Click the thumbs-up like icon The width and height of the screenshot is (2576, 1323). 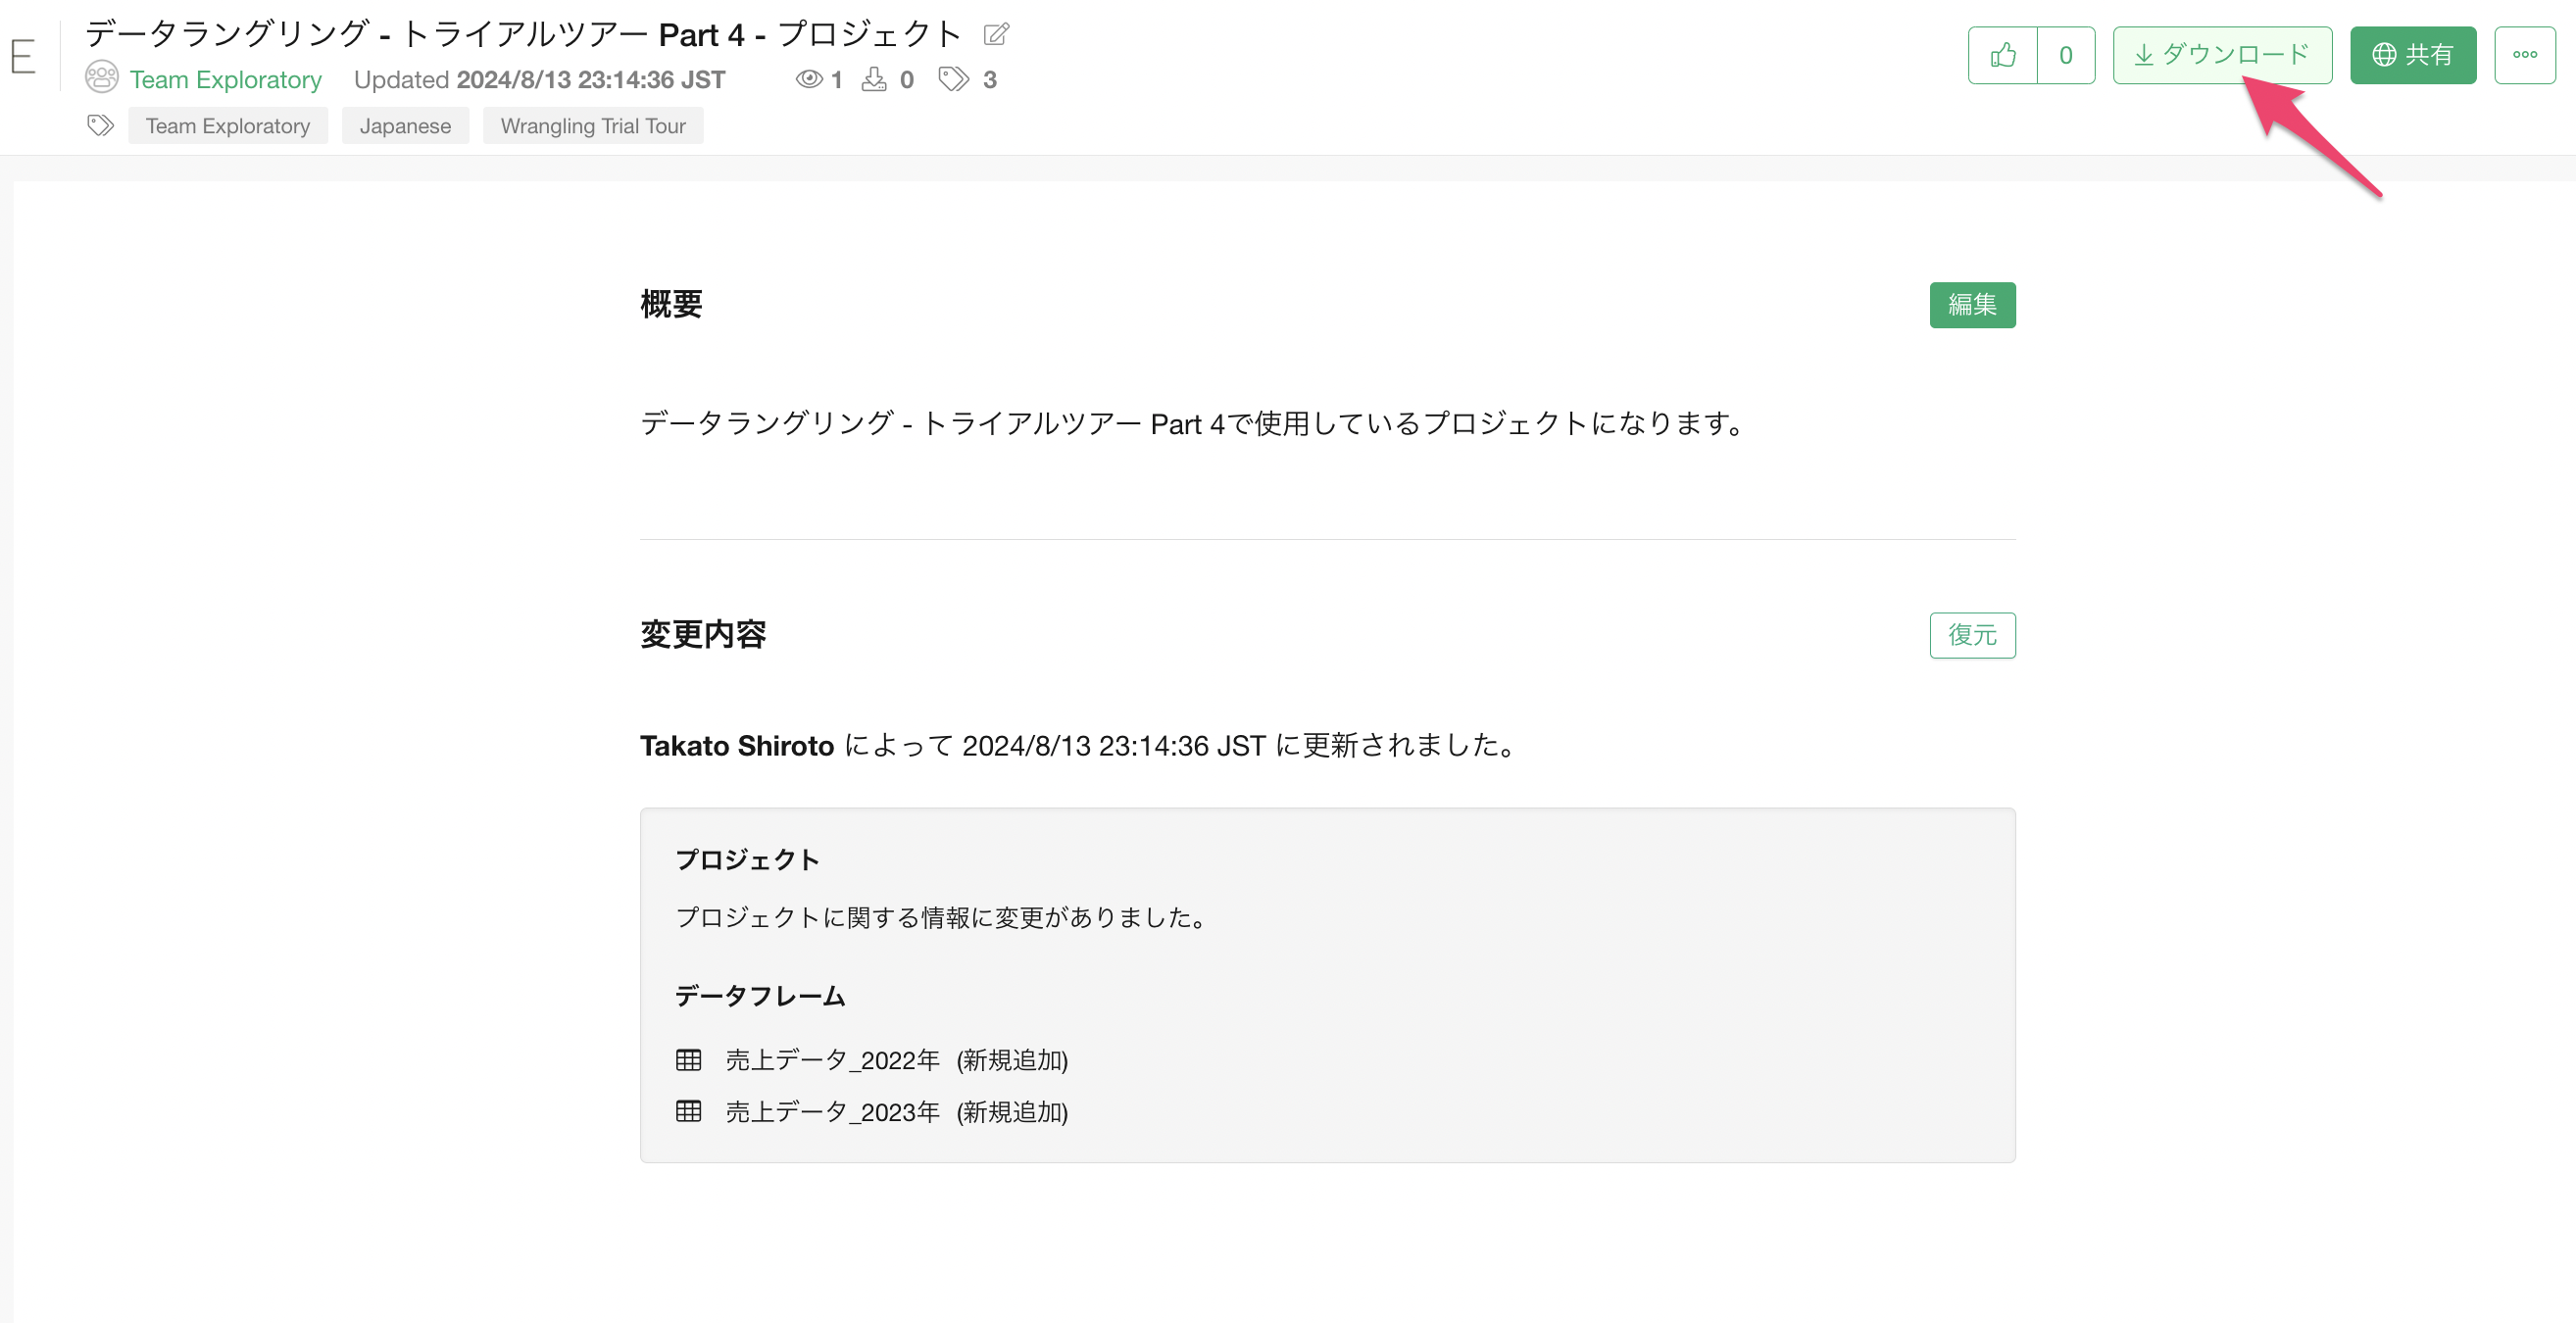[2003, 55]
